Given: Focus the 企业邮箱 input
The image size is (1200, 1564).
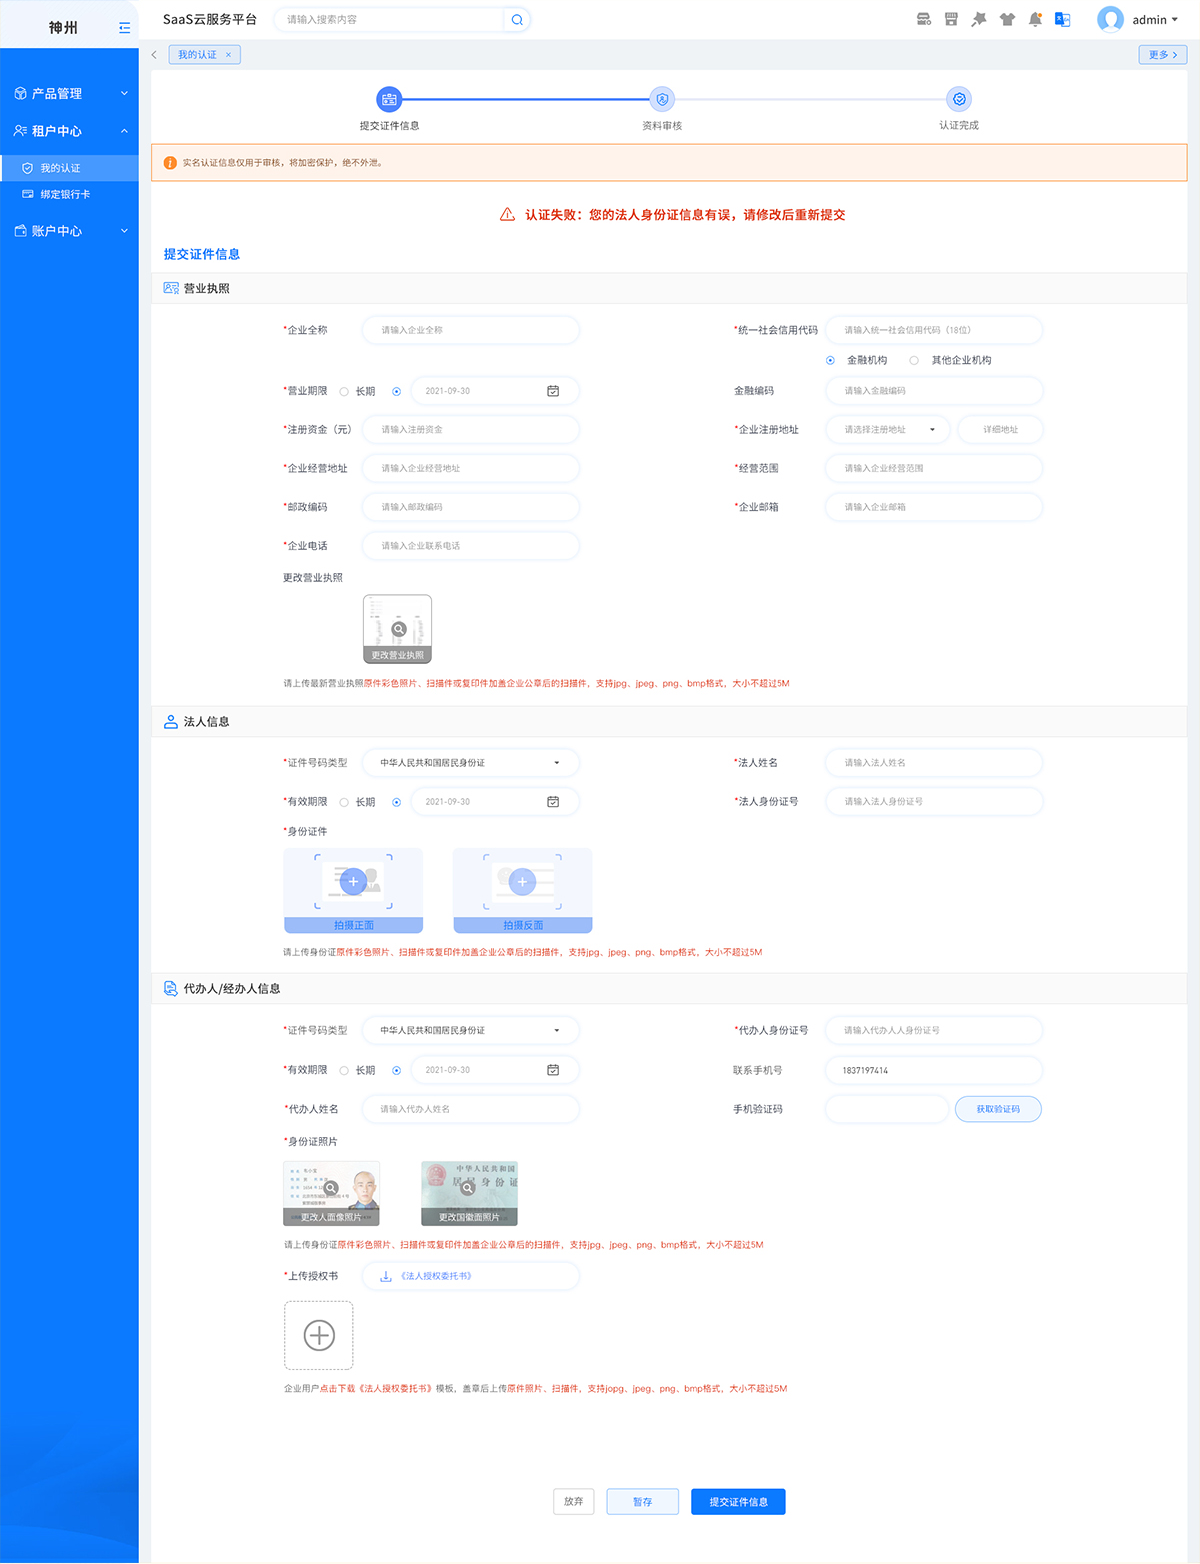Looking at the screenshot, I should 934,508.
